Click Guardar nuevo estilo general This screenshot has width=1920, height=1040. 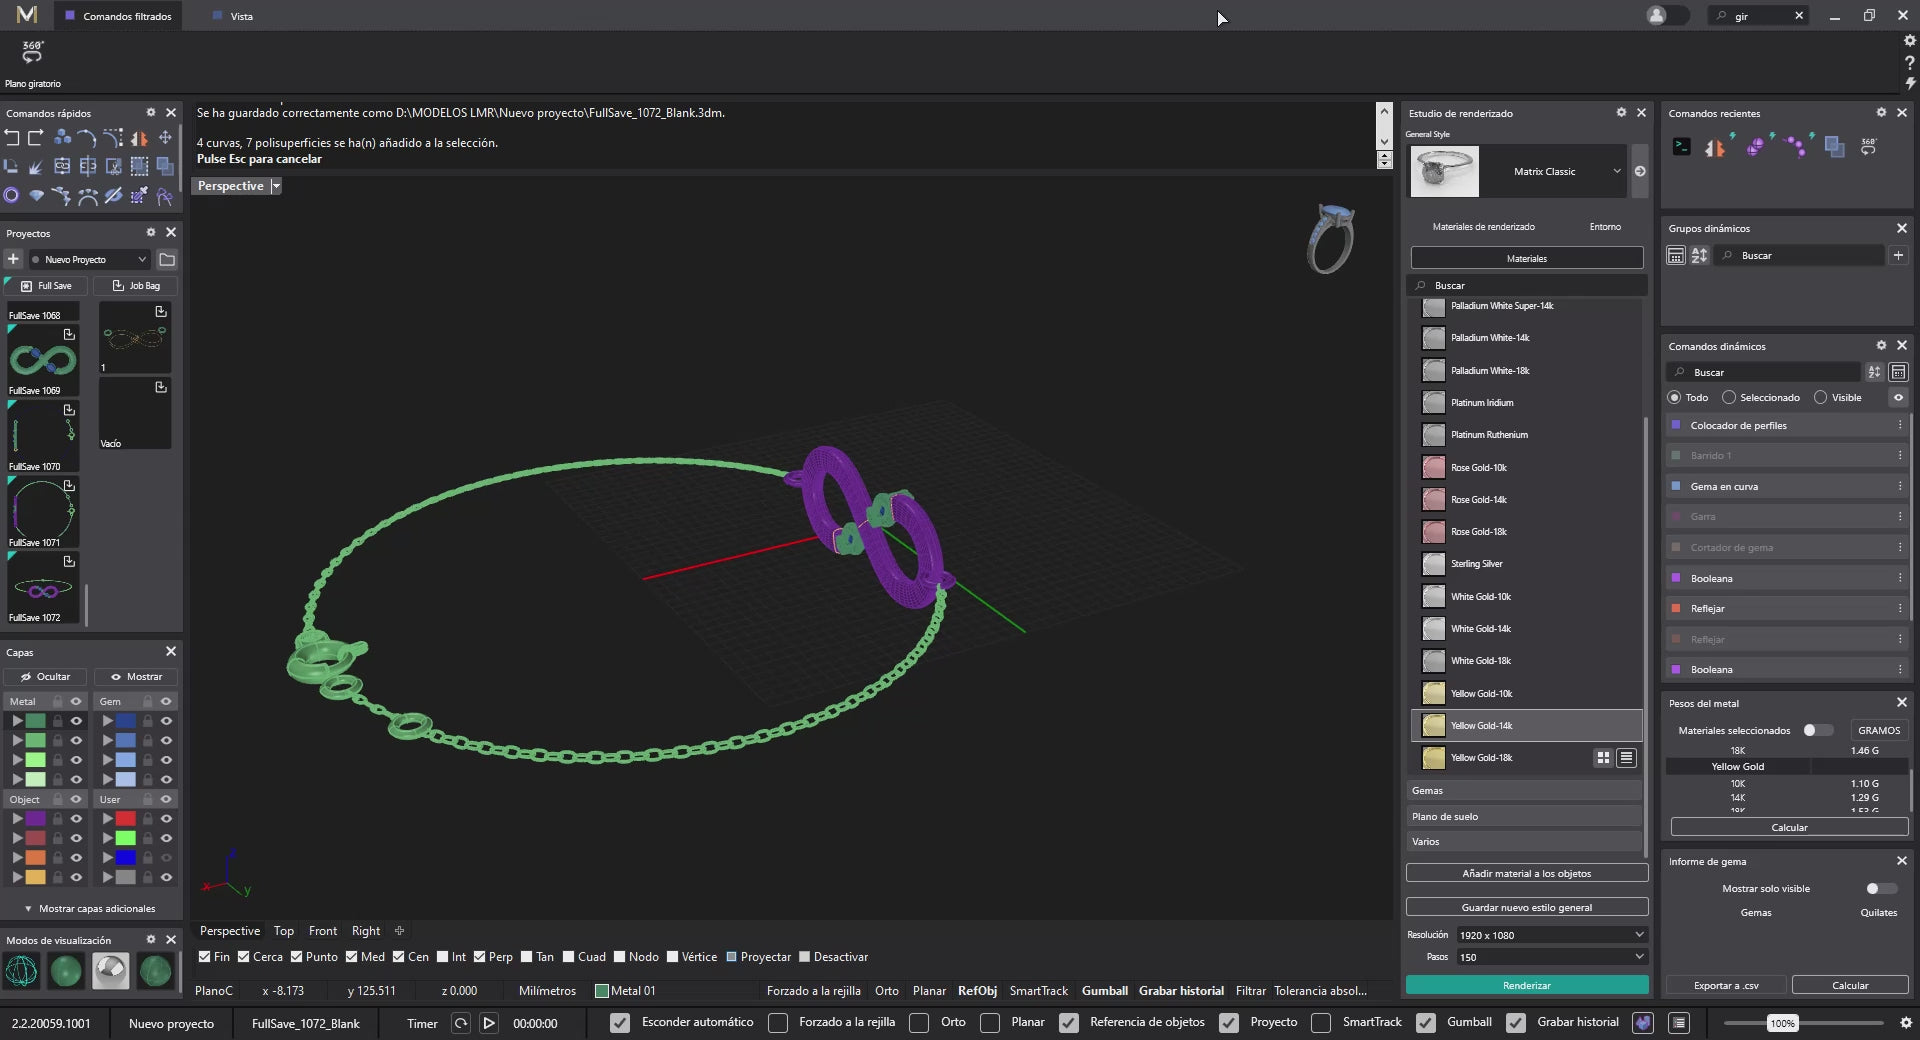tap(1527, 908)
